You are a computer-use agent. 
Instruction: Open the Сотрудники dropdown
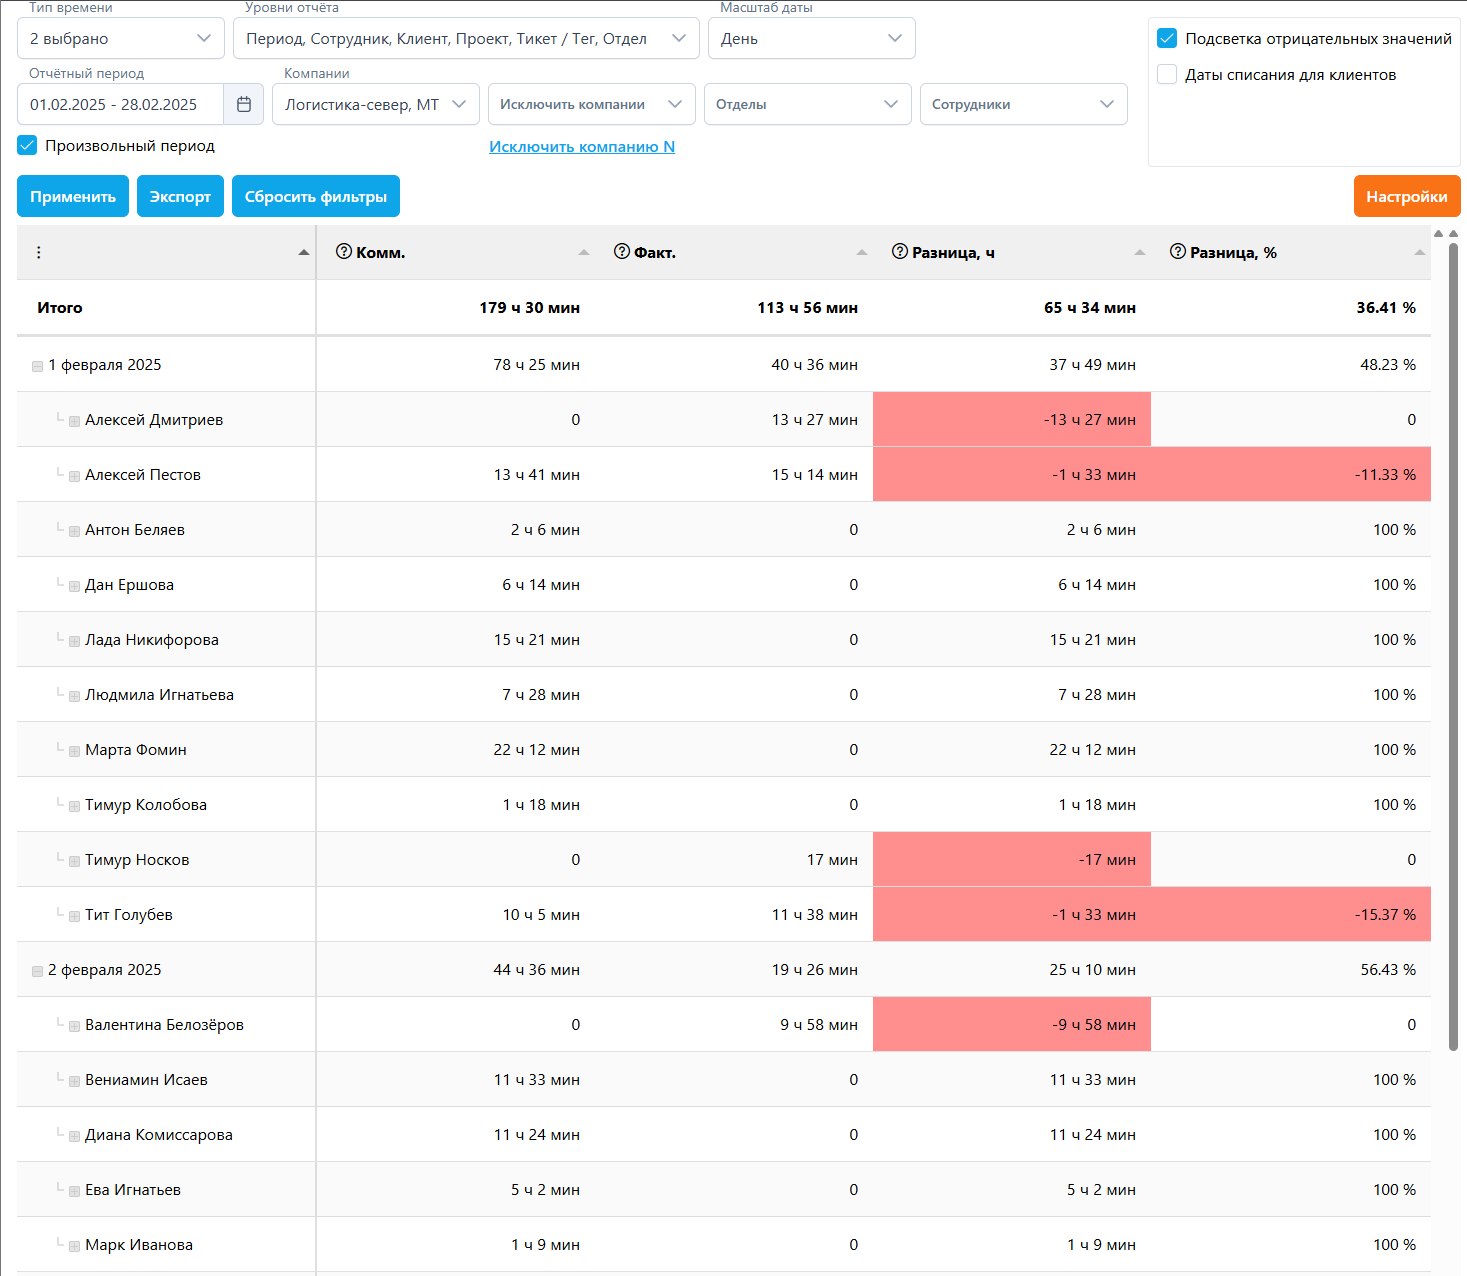(x=1023, y=104)
